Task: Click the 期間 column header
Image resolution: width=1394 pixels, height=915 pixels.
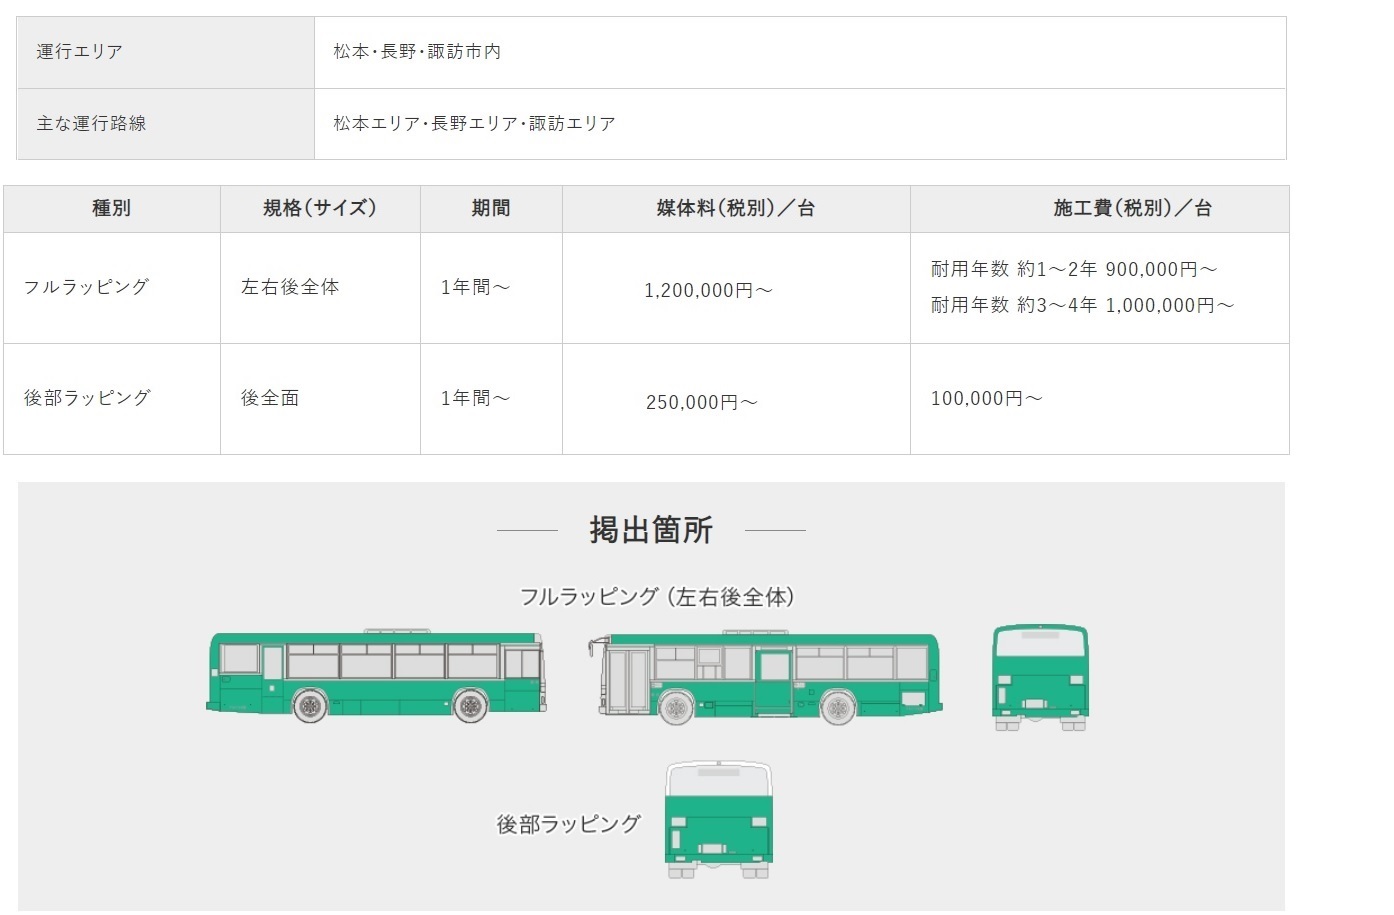Action: tap(491, 208)
